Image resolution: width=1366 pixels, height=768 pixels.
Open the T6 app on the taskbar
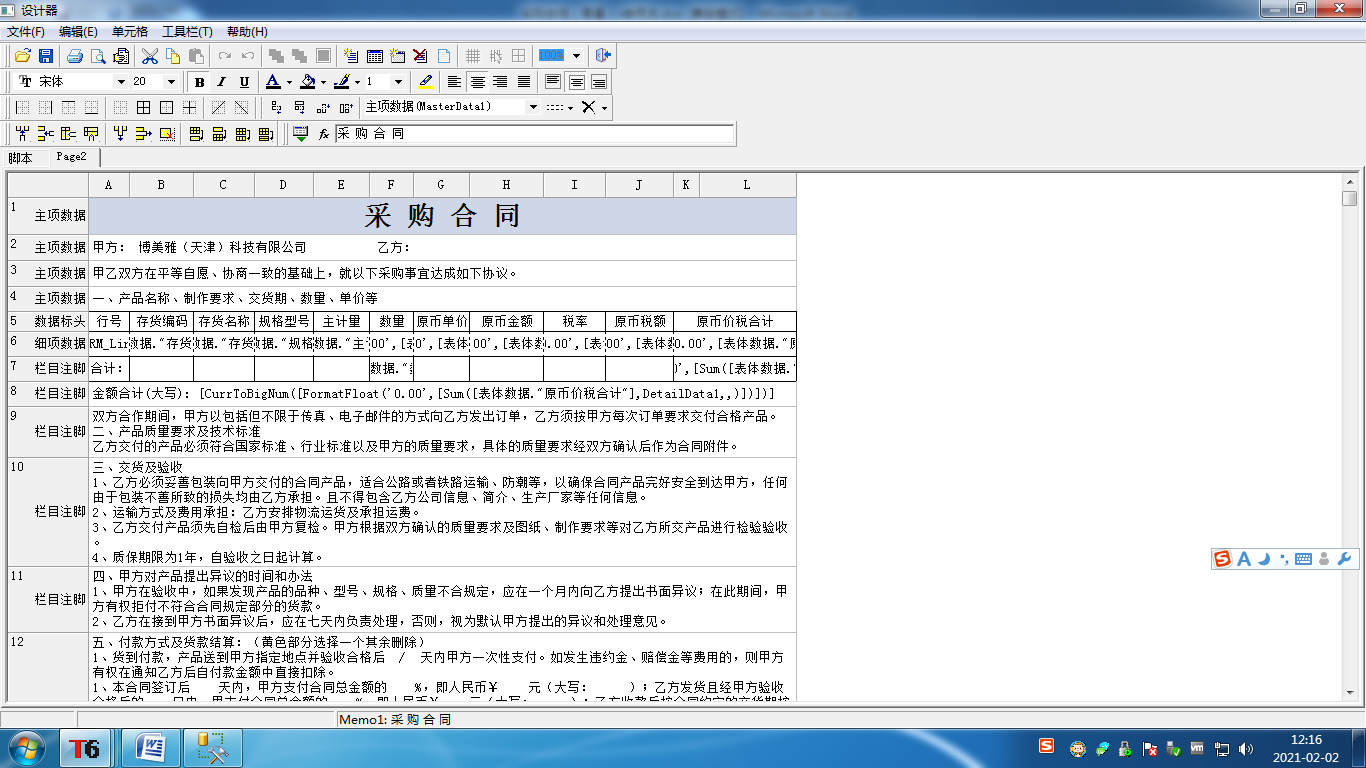tap(84, 747)
